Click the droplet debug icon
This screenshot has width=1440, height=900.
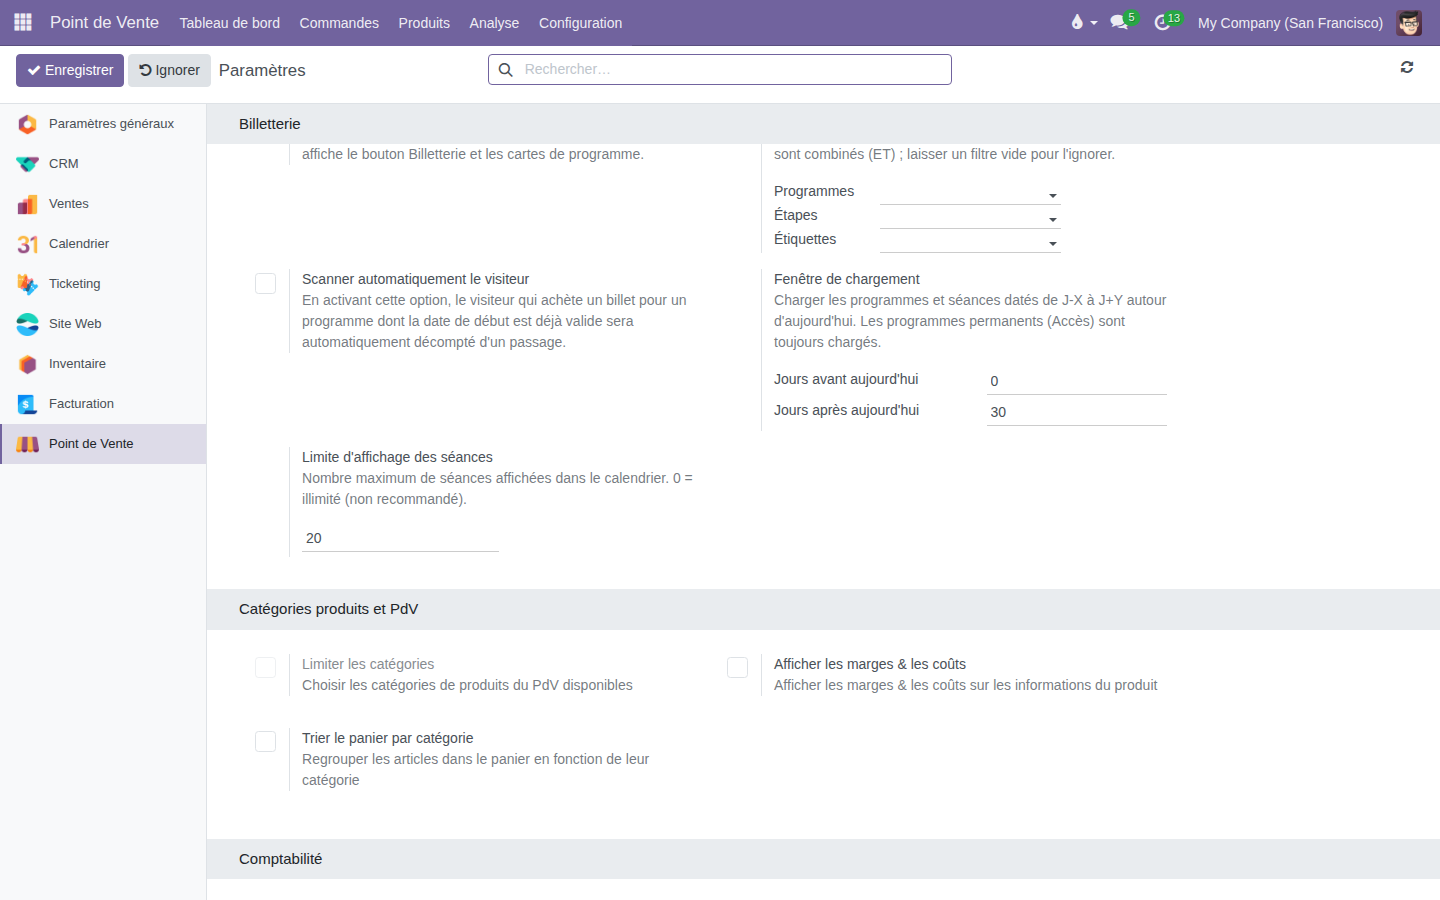click(1077, 22)
